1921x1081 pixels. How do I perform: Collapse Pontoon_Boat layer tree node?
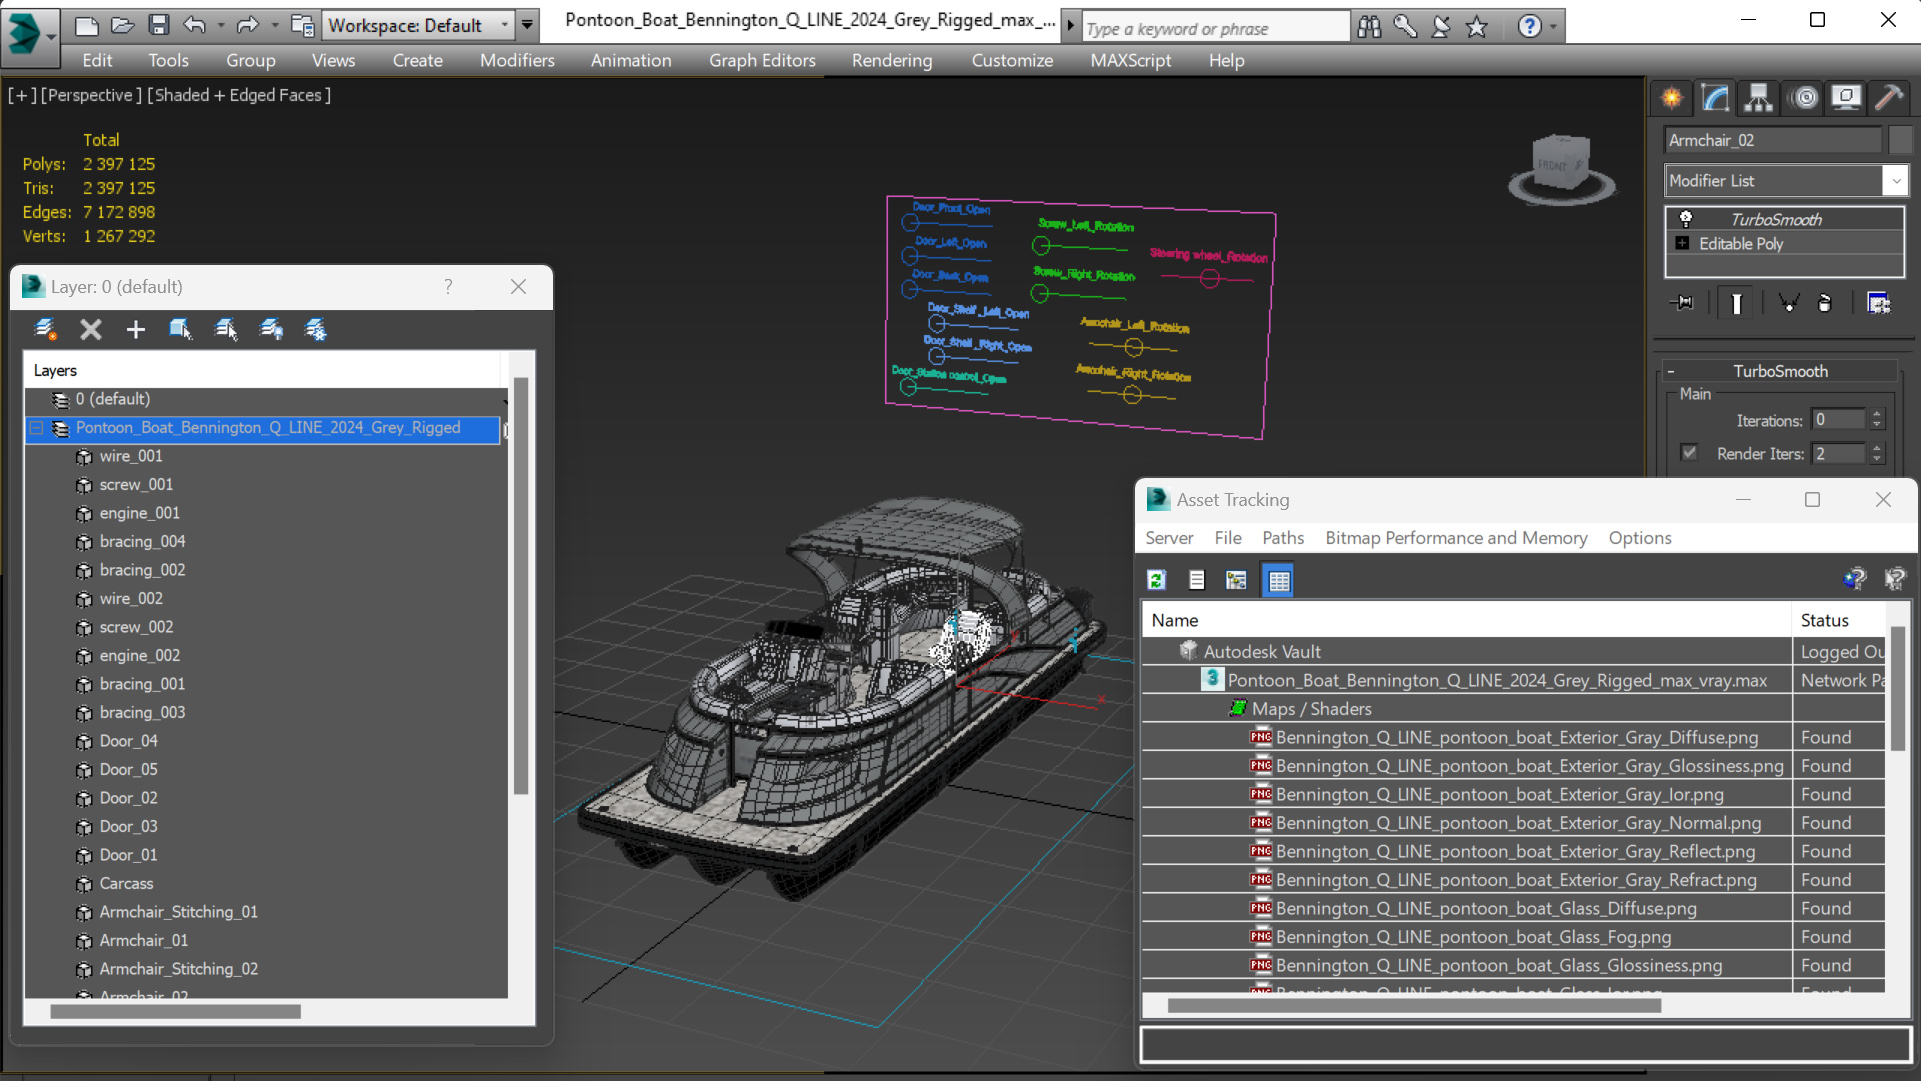(x=37, y=428)
